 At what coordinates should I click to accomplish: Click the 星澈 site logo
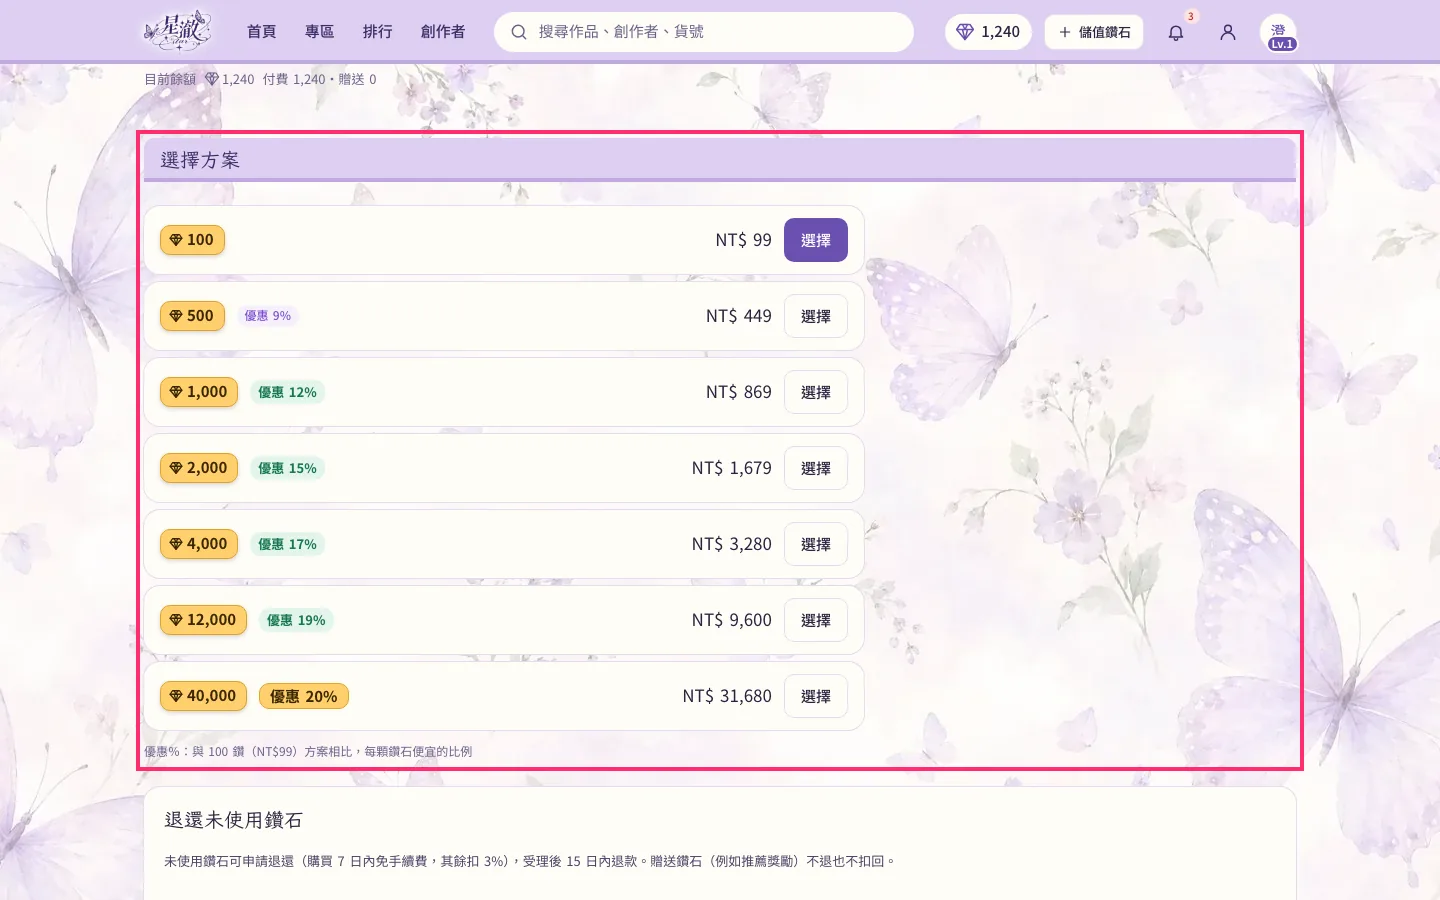tap(178, 31)
